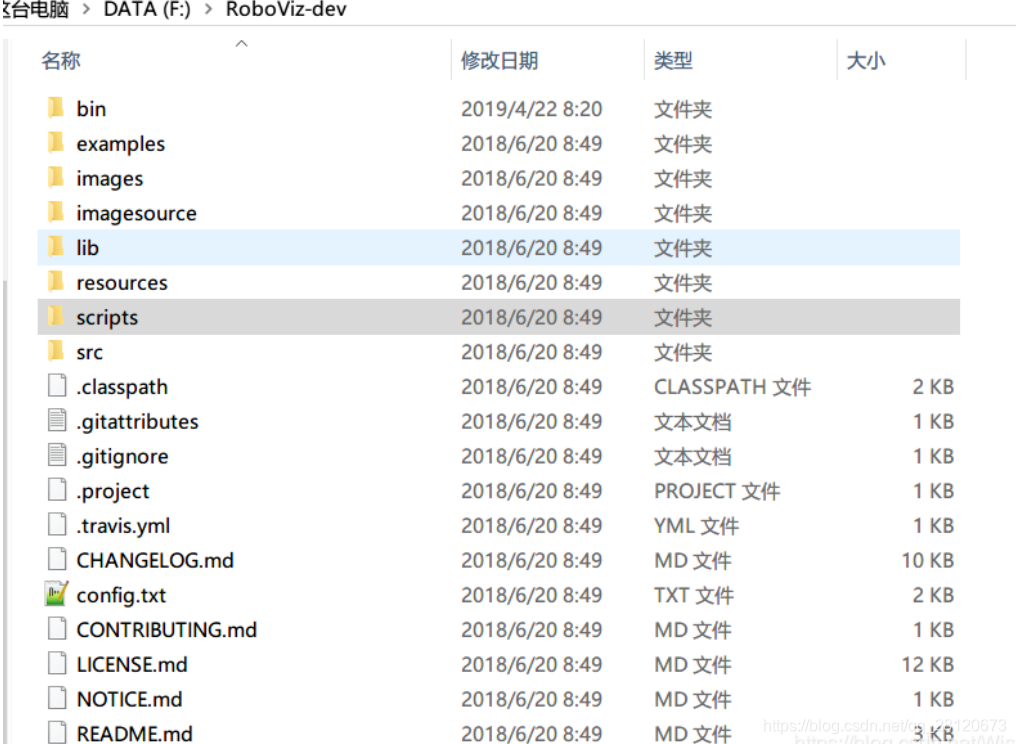Click the .gitignore document icon
Screen dimensions: 1016x744
tap(57, 456)
